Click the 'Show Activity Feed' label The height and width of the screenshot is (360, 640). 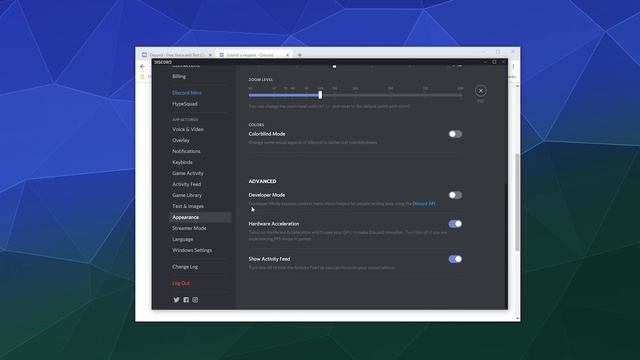269,259
